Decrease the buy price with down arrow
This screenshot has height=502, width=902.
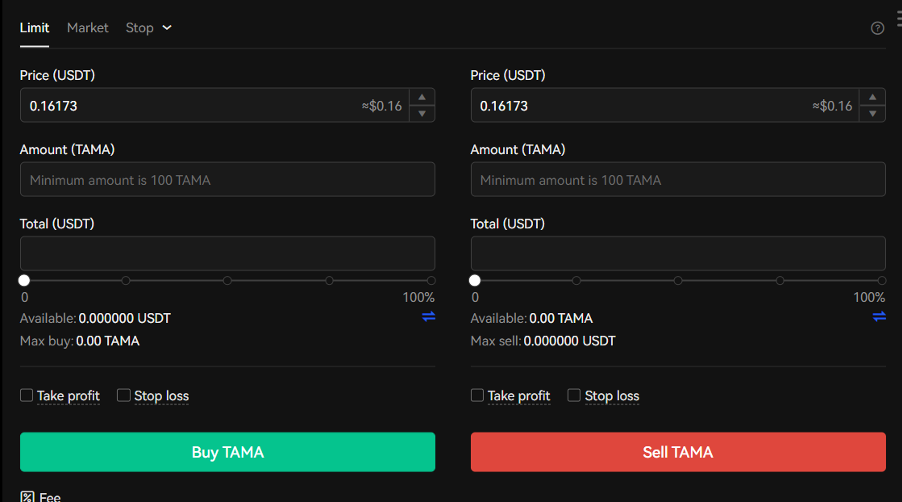pyautogui.click(x=422, y=113)
